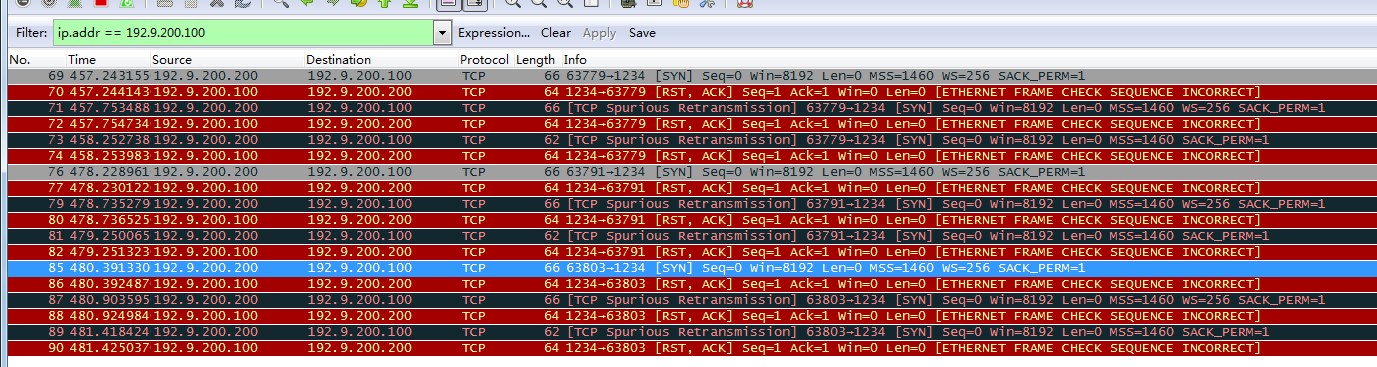Viewport: 1377px width, 367px height.
Task: Click time 458.253983 of packet 74
Action: 108,156
